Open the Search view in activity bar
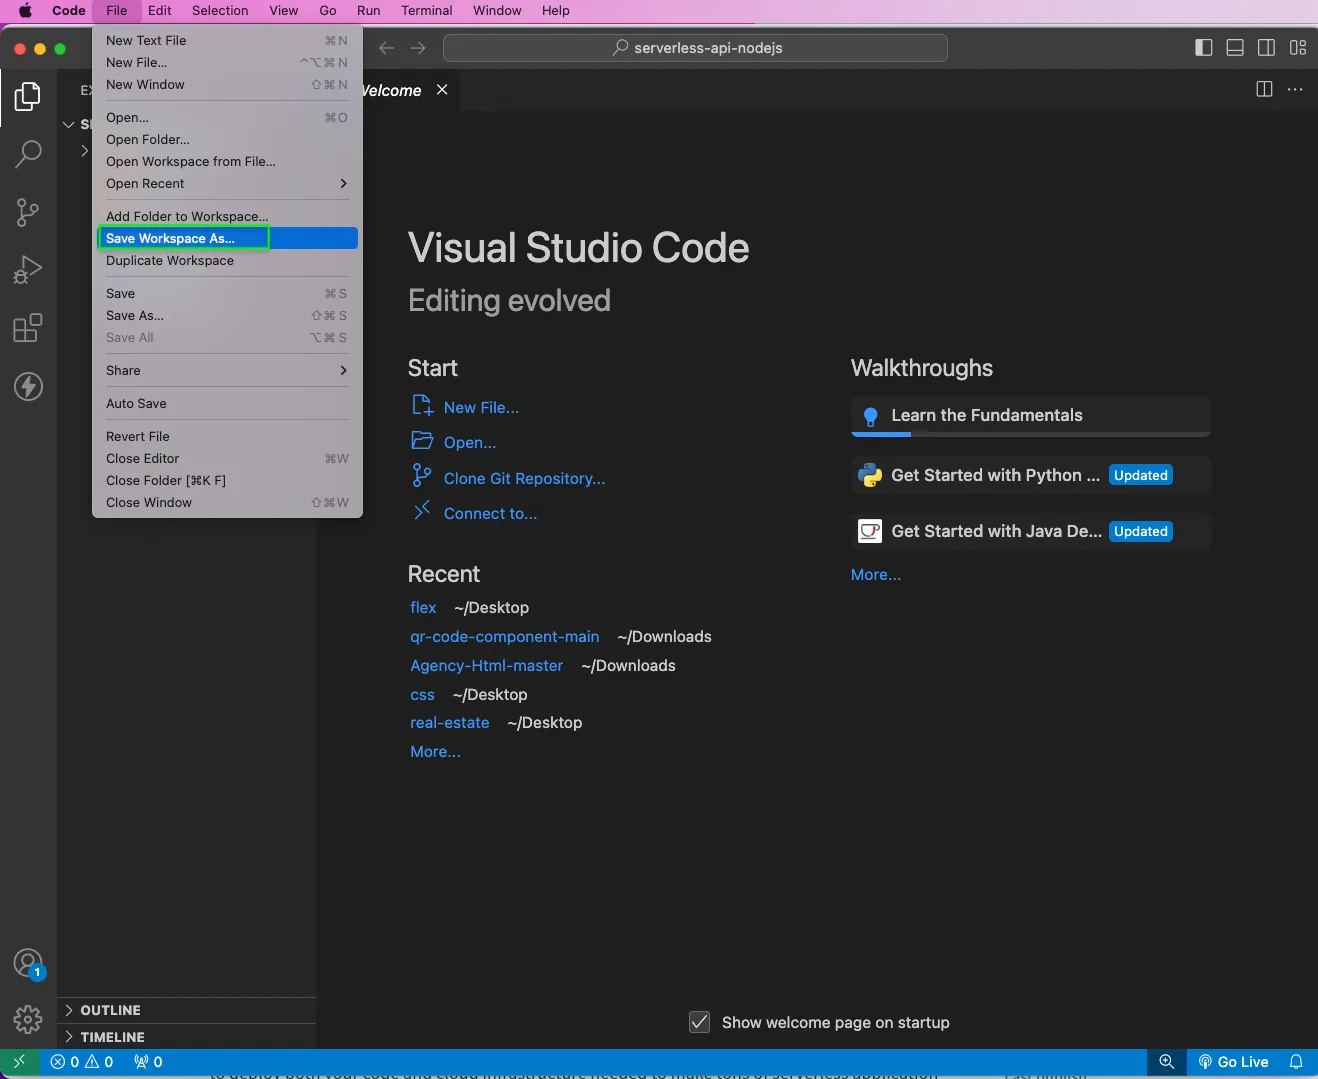 point(28,154)
